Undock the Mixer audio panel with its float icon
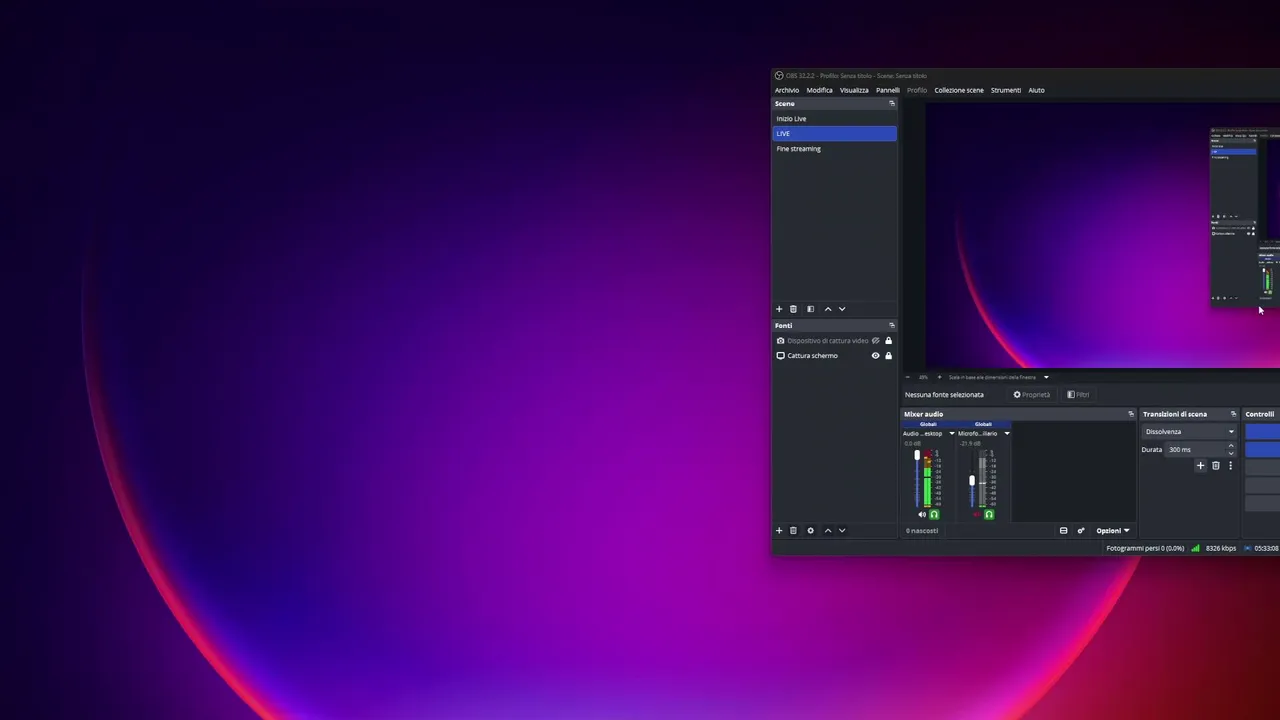The height and width of the screenshot is (720, 1280). click(1131, 414)
